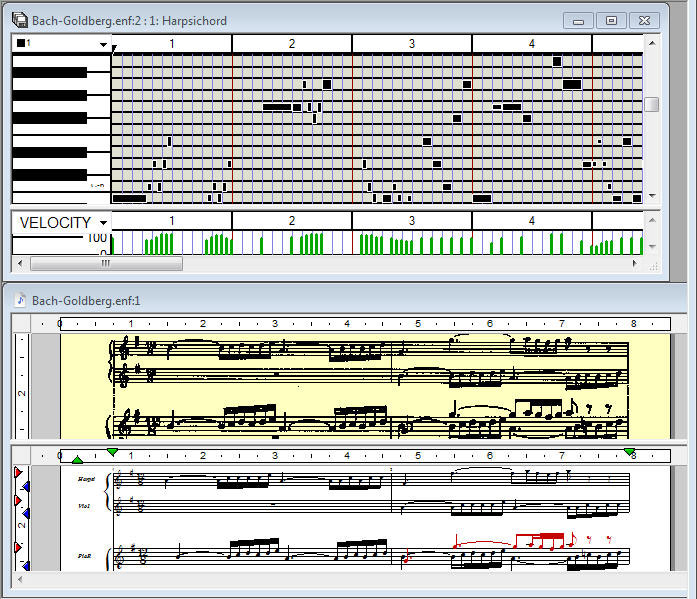Screen dimensions: 697x599
Task: Click the blue arrow marker beside the Harpsichord staff
Action: coord(26,487)
